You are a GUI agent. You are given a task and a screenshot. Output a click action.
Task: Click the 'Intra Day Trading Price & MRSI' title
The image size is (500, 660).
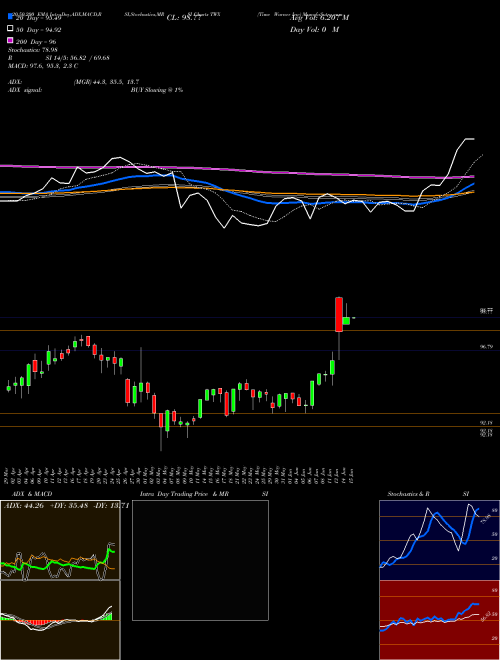(204, 494)
